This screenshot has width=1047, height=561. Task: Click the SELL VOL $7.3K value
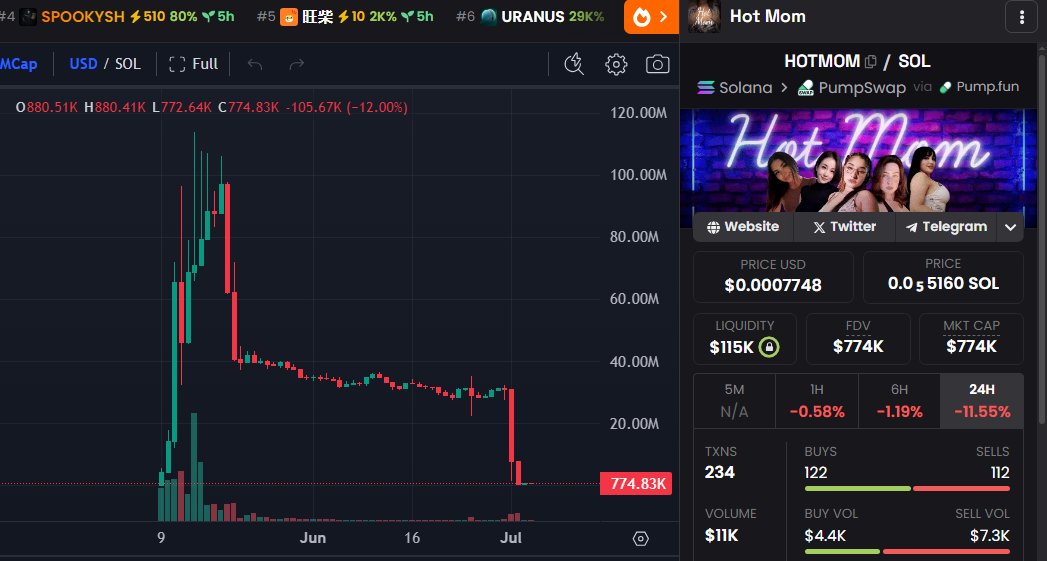990,536
